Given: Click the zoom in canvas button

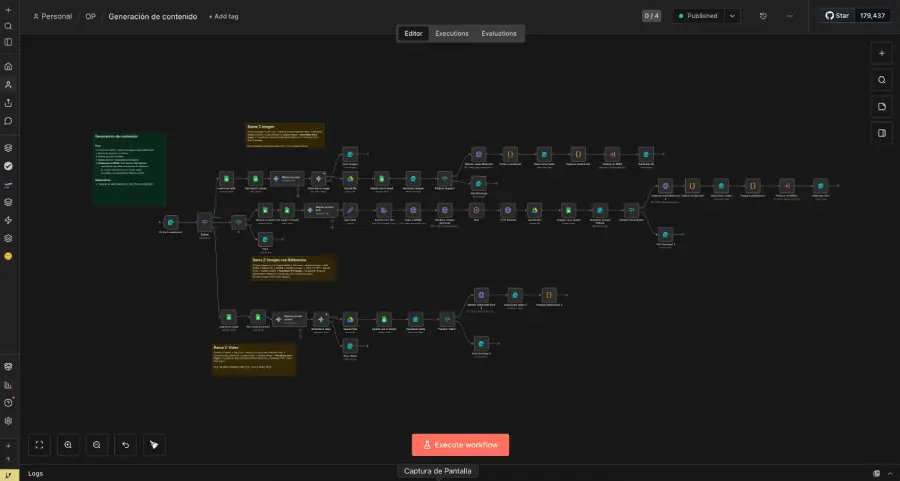Looking at the screenshot, I should (68, 444).
